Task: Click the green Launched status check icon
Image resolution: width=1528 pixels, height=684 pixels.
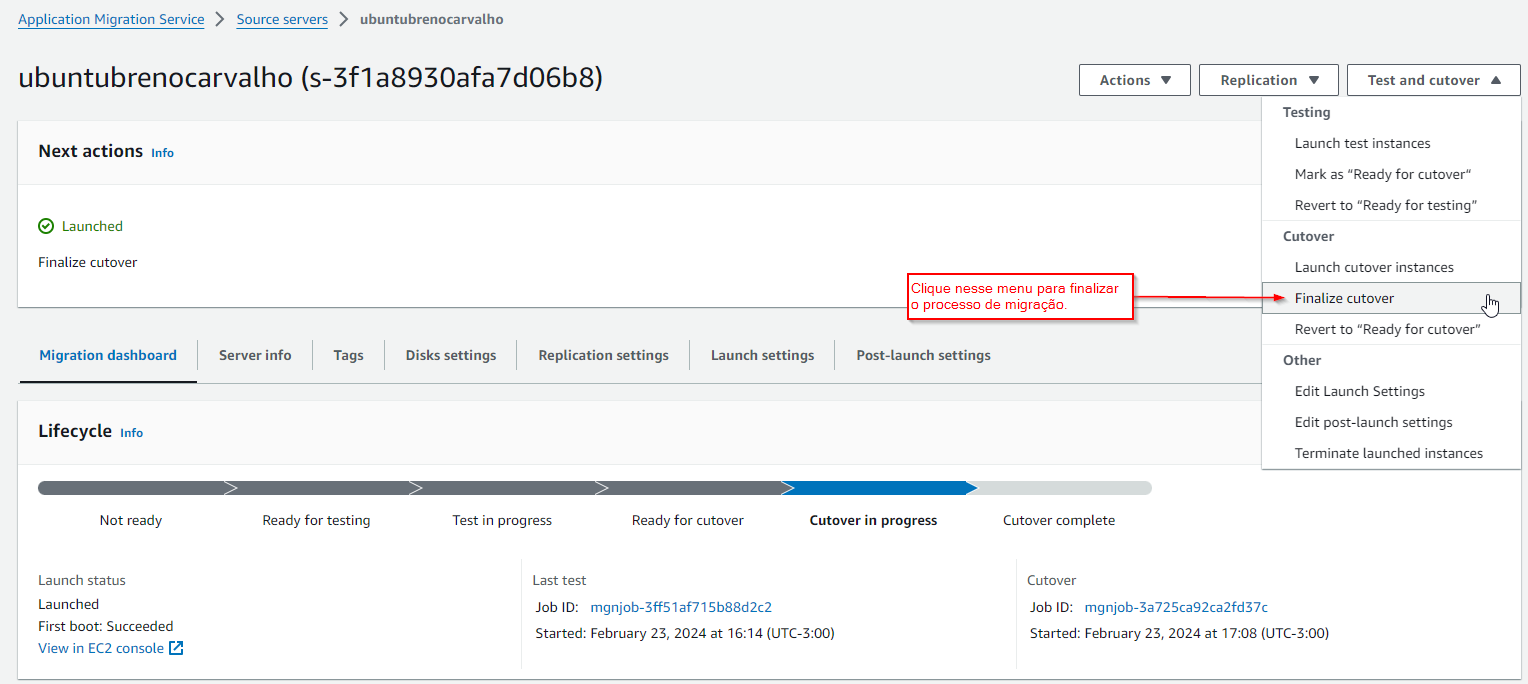Action: point(46,226)
